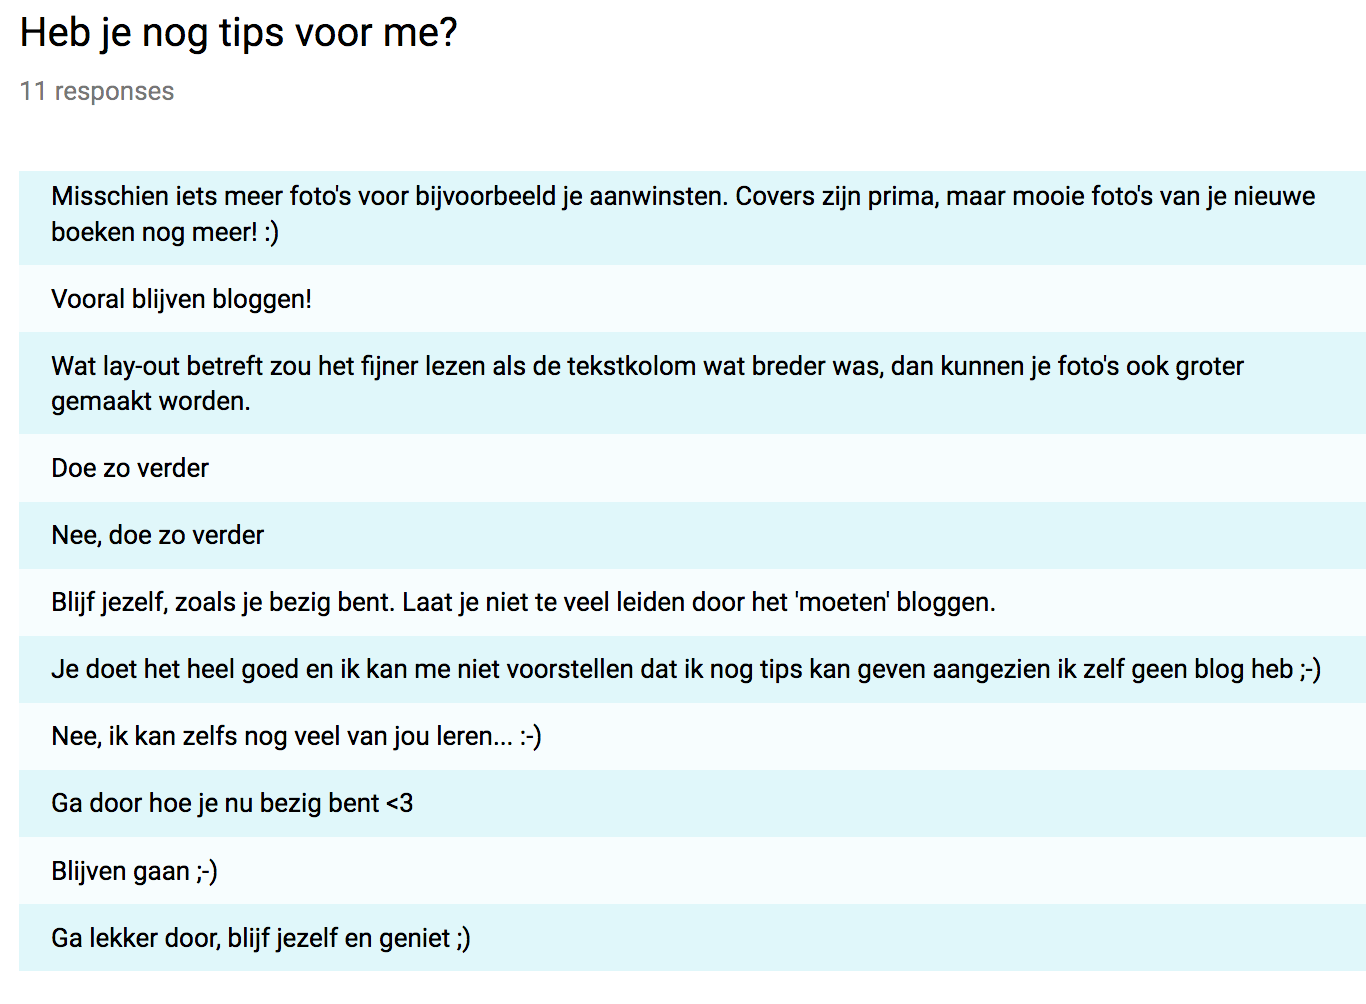This screenshot has width=1366, height=1004.
Task: Click the 'boeken nog meer! :)' second line text
Action: pyautogui.click(x=165, y=232)
